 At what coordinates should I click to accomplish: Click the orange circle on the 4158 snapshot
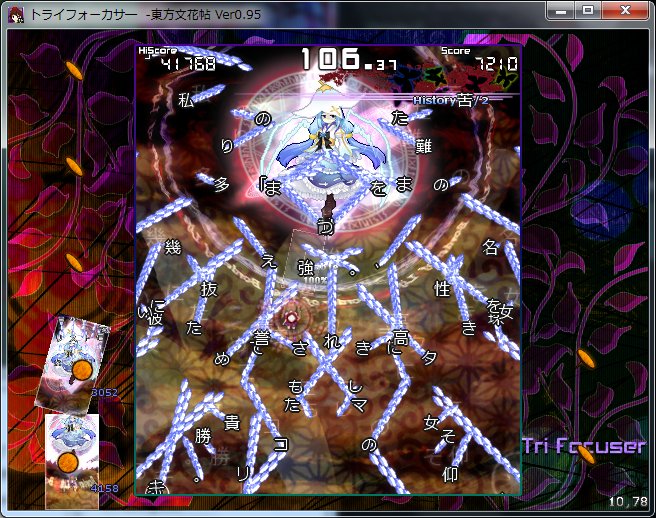(67, 462)
